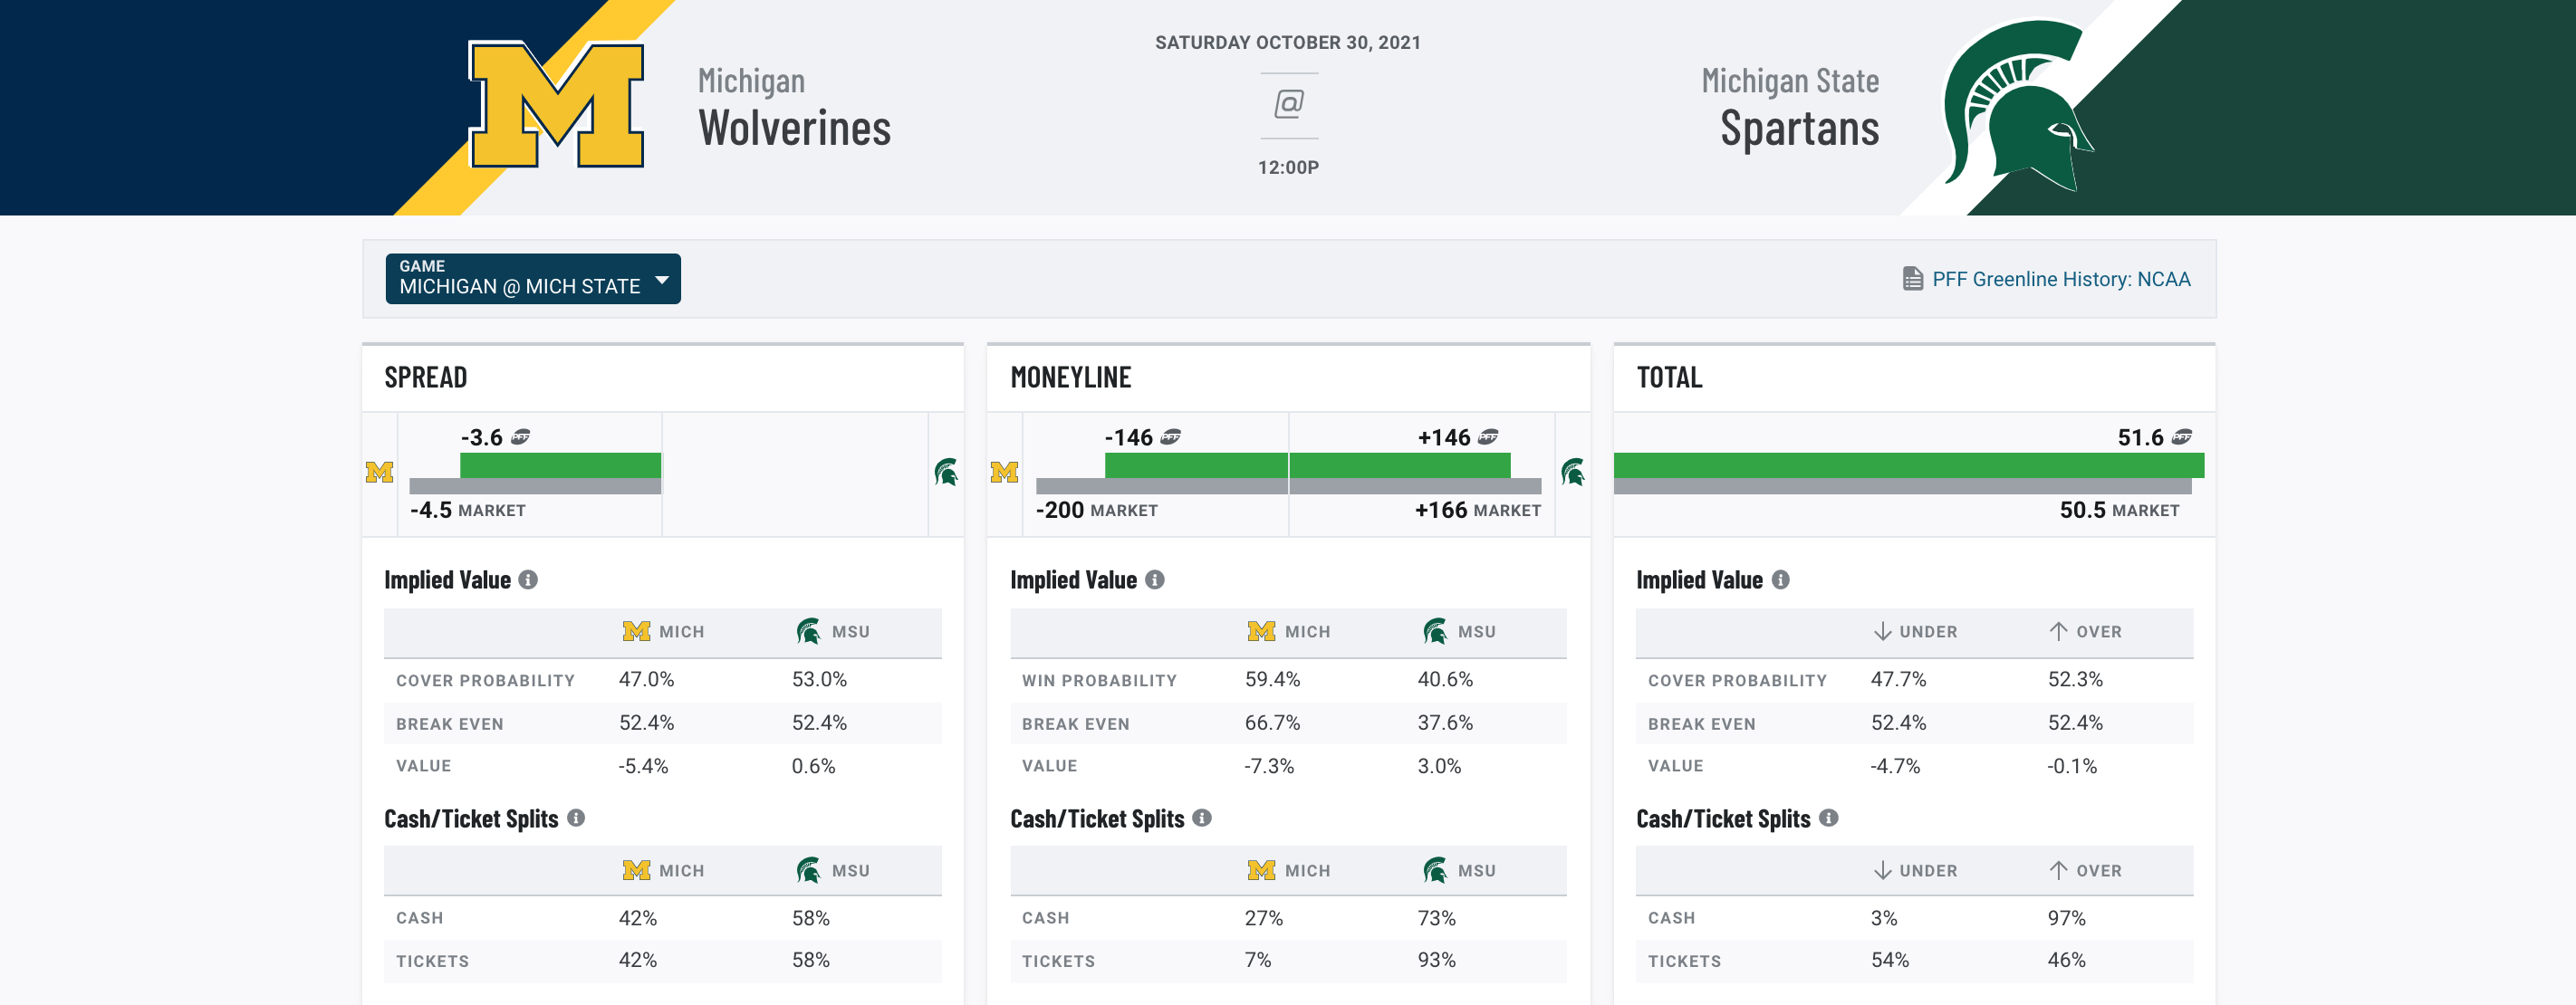Viewport: 2576px width, 1005px height.
Task: Click MSU logo in Spread Cash/Ticket header
Action: 808,871
